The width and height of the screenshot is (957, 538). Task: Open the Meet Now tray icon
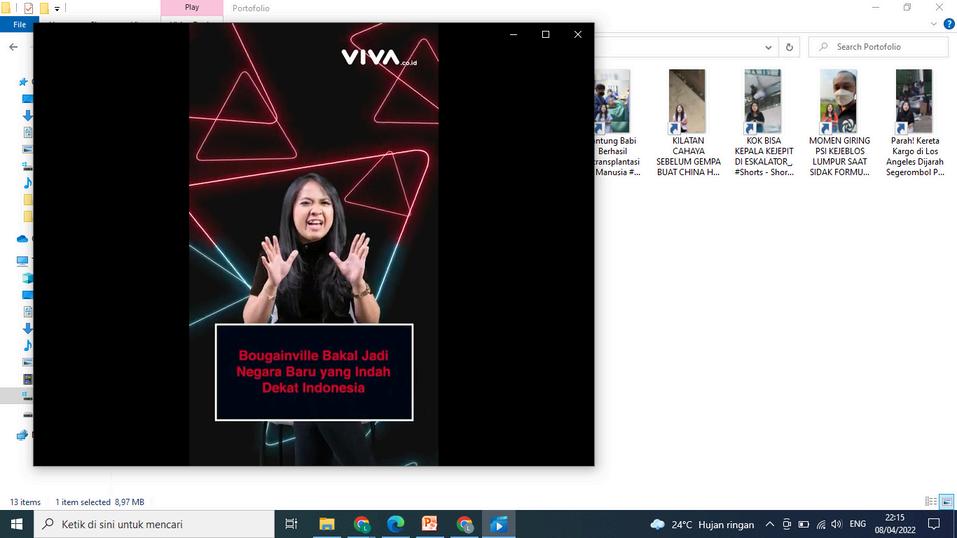pos(787,524)
